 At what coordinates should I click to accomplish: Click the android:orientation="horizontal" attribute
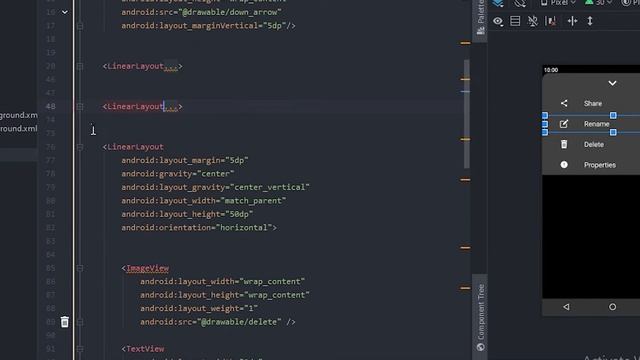(197, 228)
